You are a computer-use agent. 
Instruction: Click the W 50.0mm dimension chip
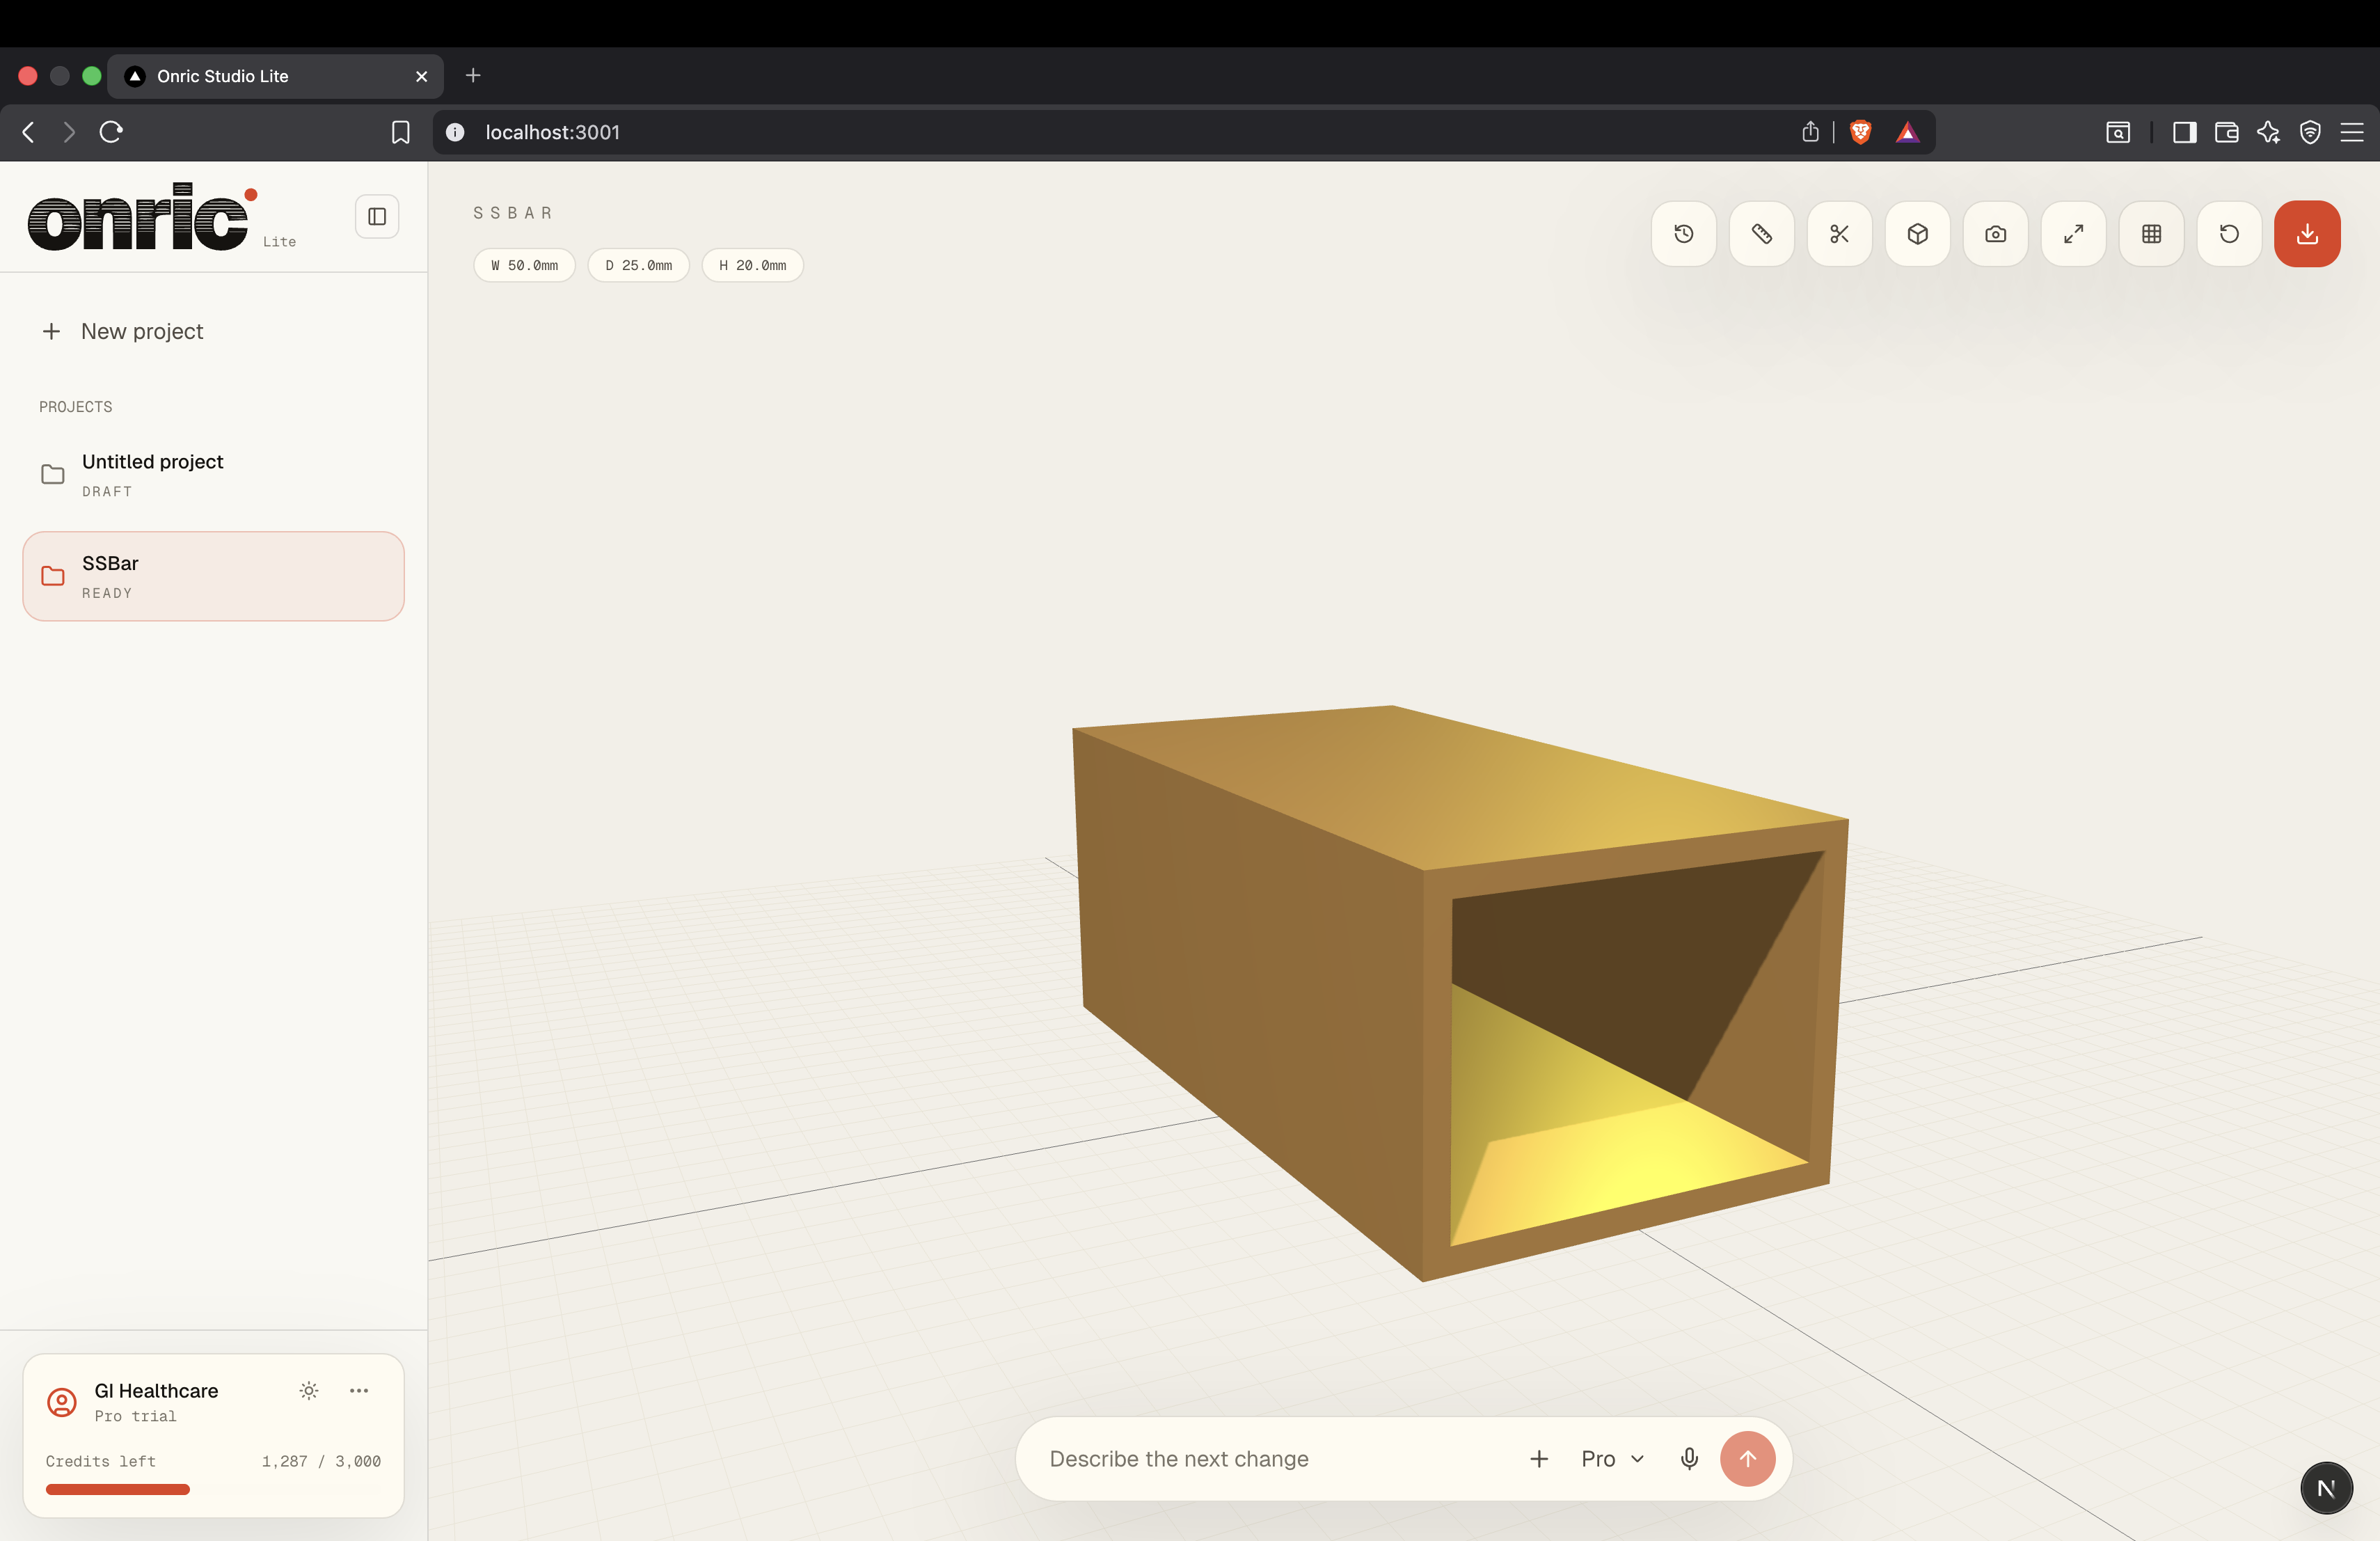pos(524,265)
